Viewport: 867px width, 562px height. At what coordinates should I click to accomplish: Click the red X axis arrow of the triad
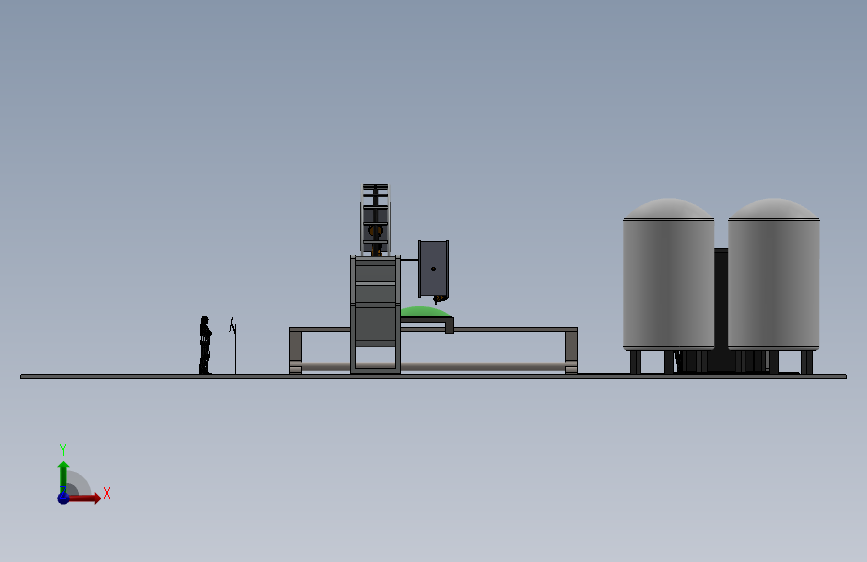(x=84, y=498)
